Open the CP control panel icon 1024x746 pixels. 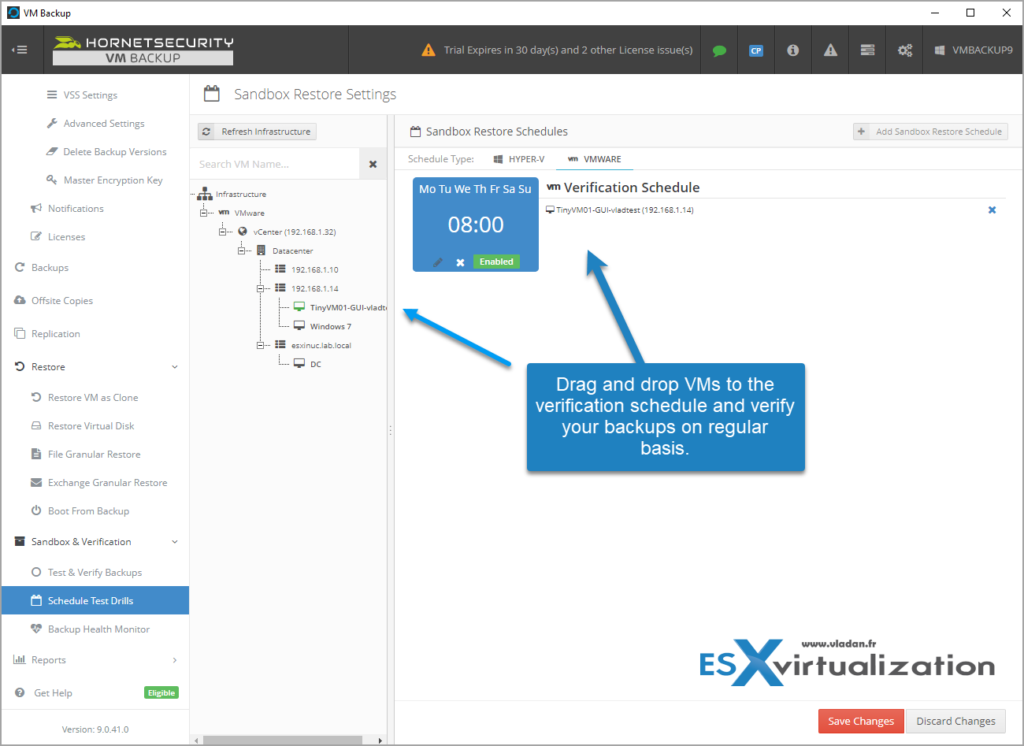pos(756,49)
